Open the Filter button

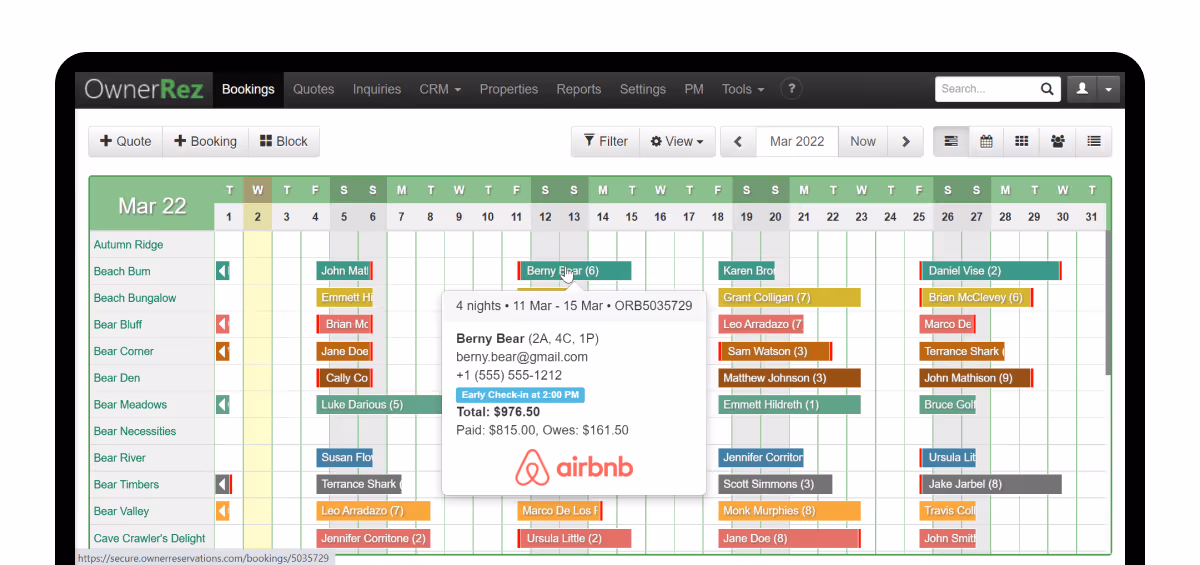pyautogui.click(x=605, y=141)
